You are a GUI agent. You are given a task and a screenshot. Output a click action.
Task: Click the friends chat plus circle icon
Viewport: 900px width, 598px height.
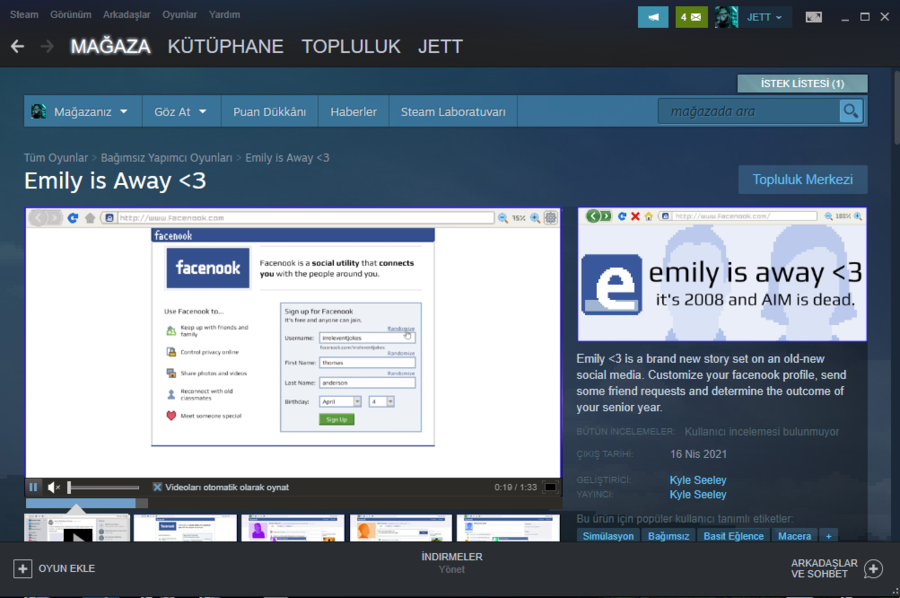pyautogui.click(x=873, y=569)
